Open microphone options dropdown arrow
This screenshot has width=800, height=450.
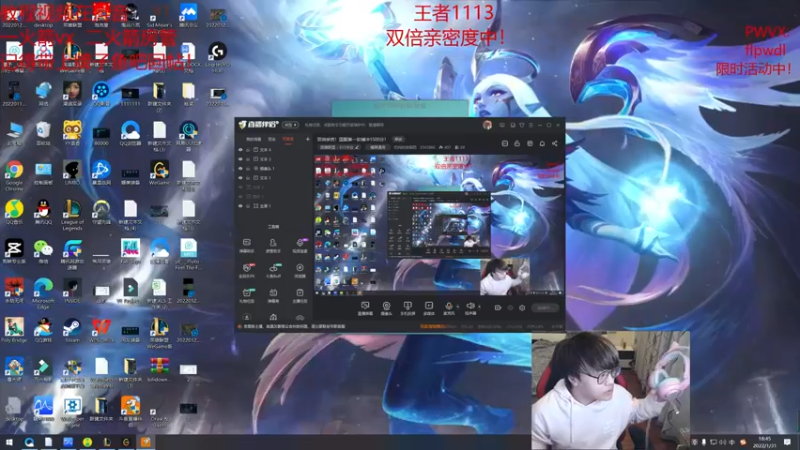(x=458, y=306)
